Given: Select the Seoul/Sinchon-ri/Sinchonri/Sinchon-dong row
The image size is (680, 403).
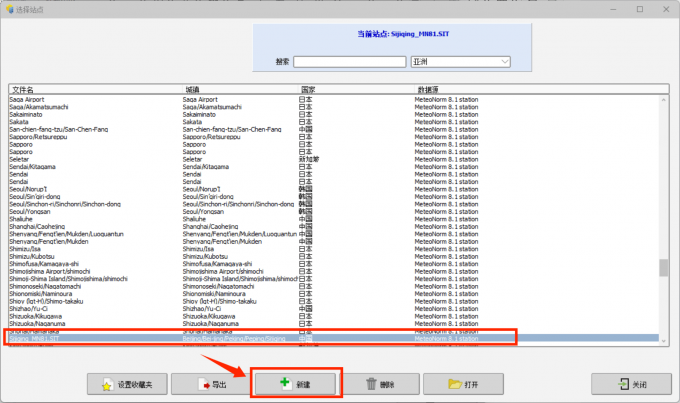Looking at the screenshot, I should click(334, 204).
